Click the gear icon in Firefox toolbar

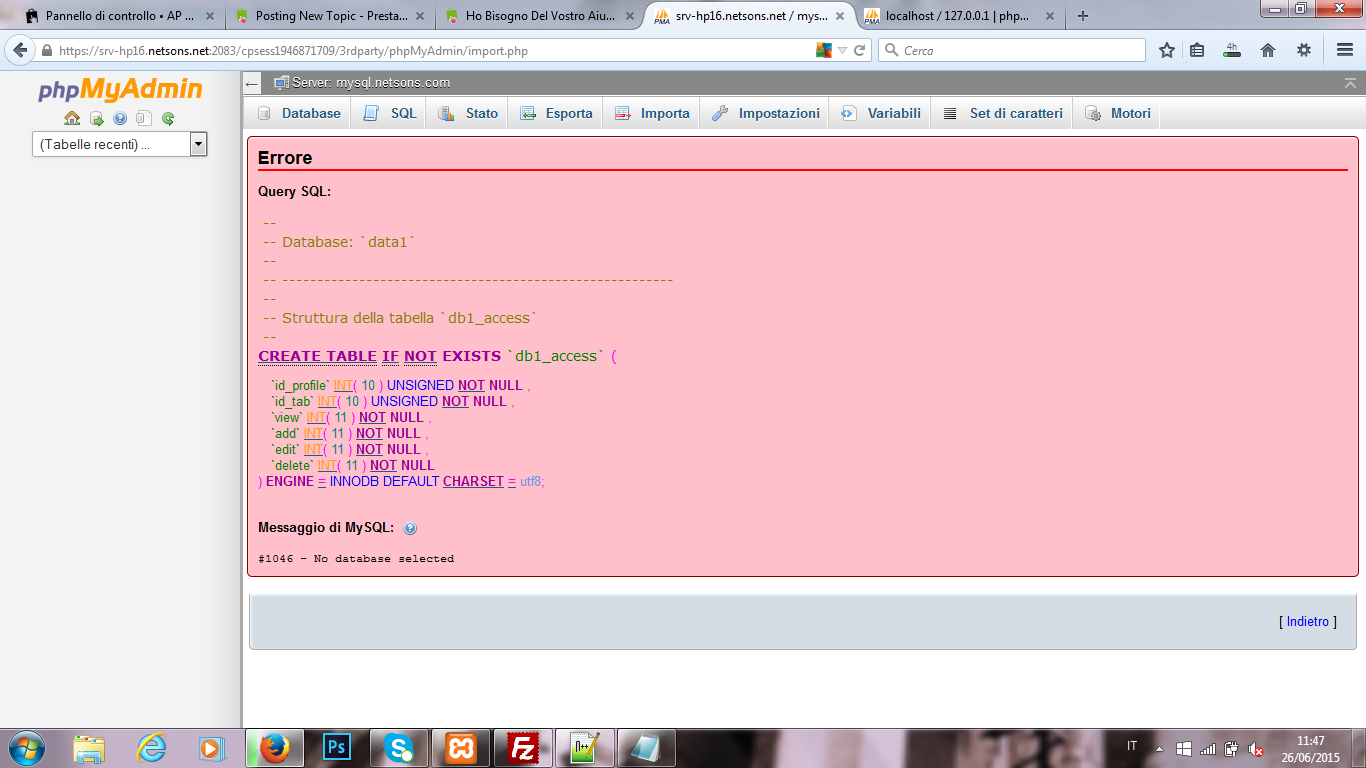1304,50
